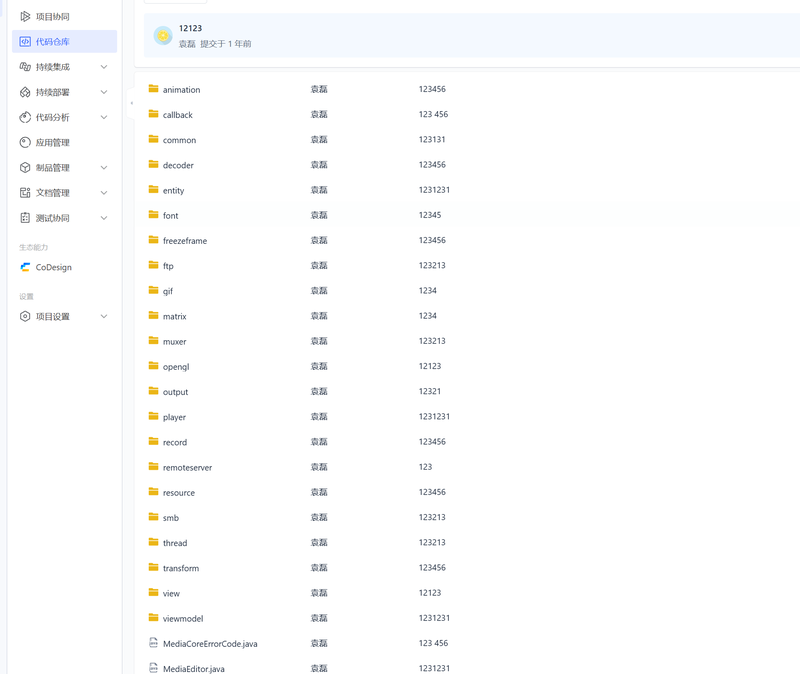Click the smb folder icon
Image resolution: width=800 pixels, height=674 pixels.
click(154, 517)
